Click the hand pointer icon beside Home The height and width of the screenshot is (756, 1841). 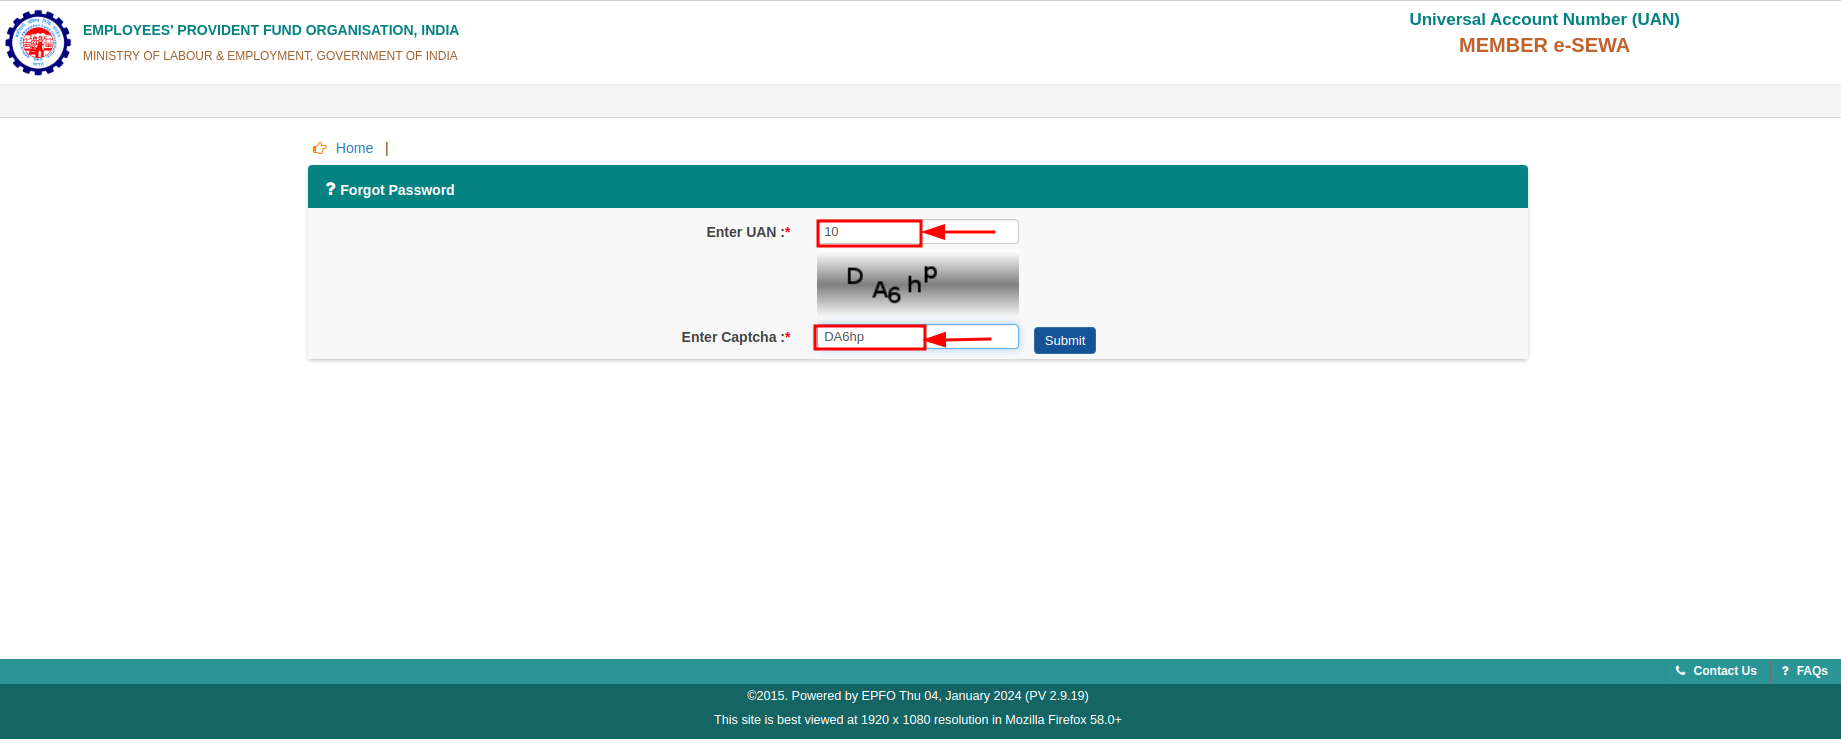click(x=320, y=148)
